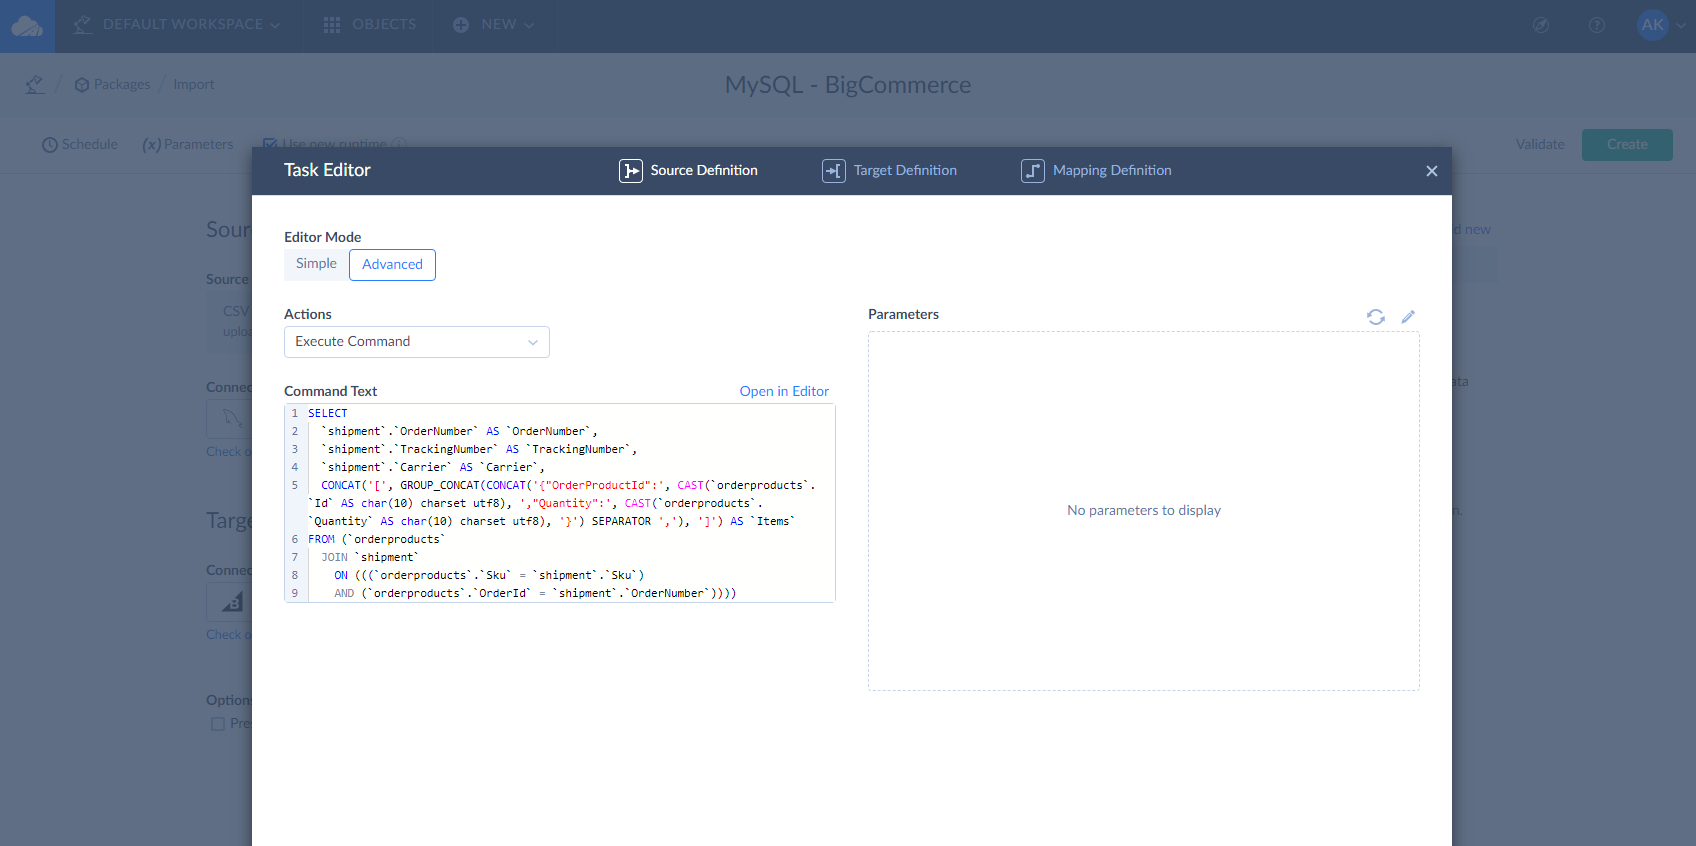Click Open in Editor link
The height and width of the screenshot is (846, 1696).
pyautogui.click(x=784, y=391)
